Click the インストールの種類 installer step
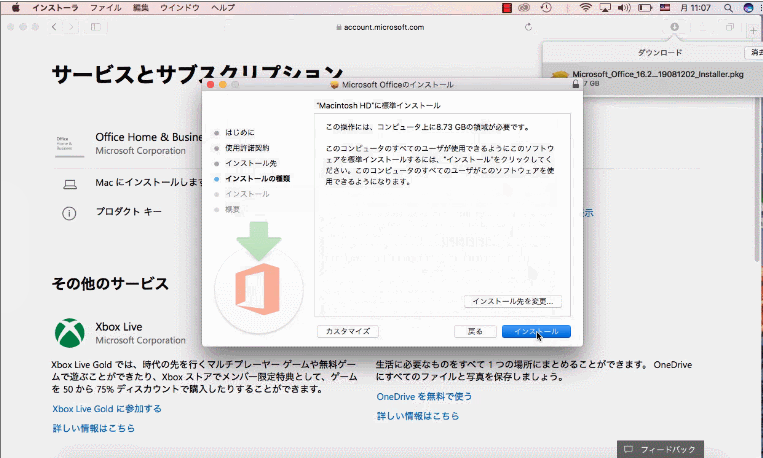 point(257,179)
